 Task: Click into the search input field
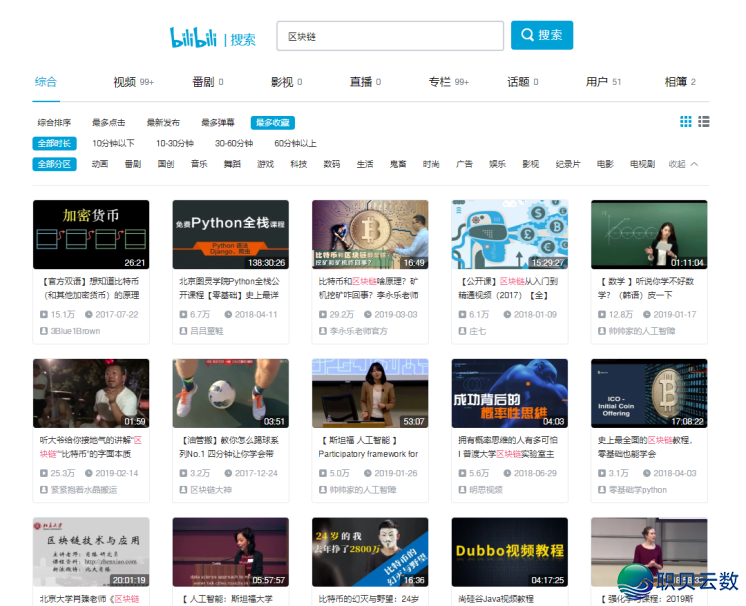coord(390,36)
